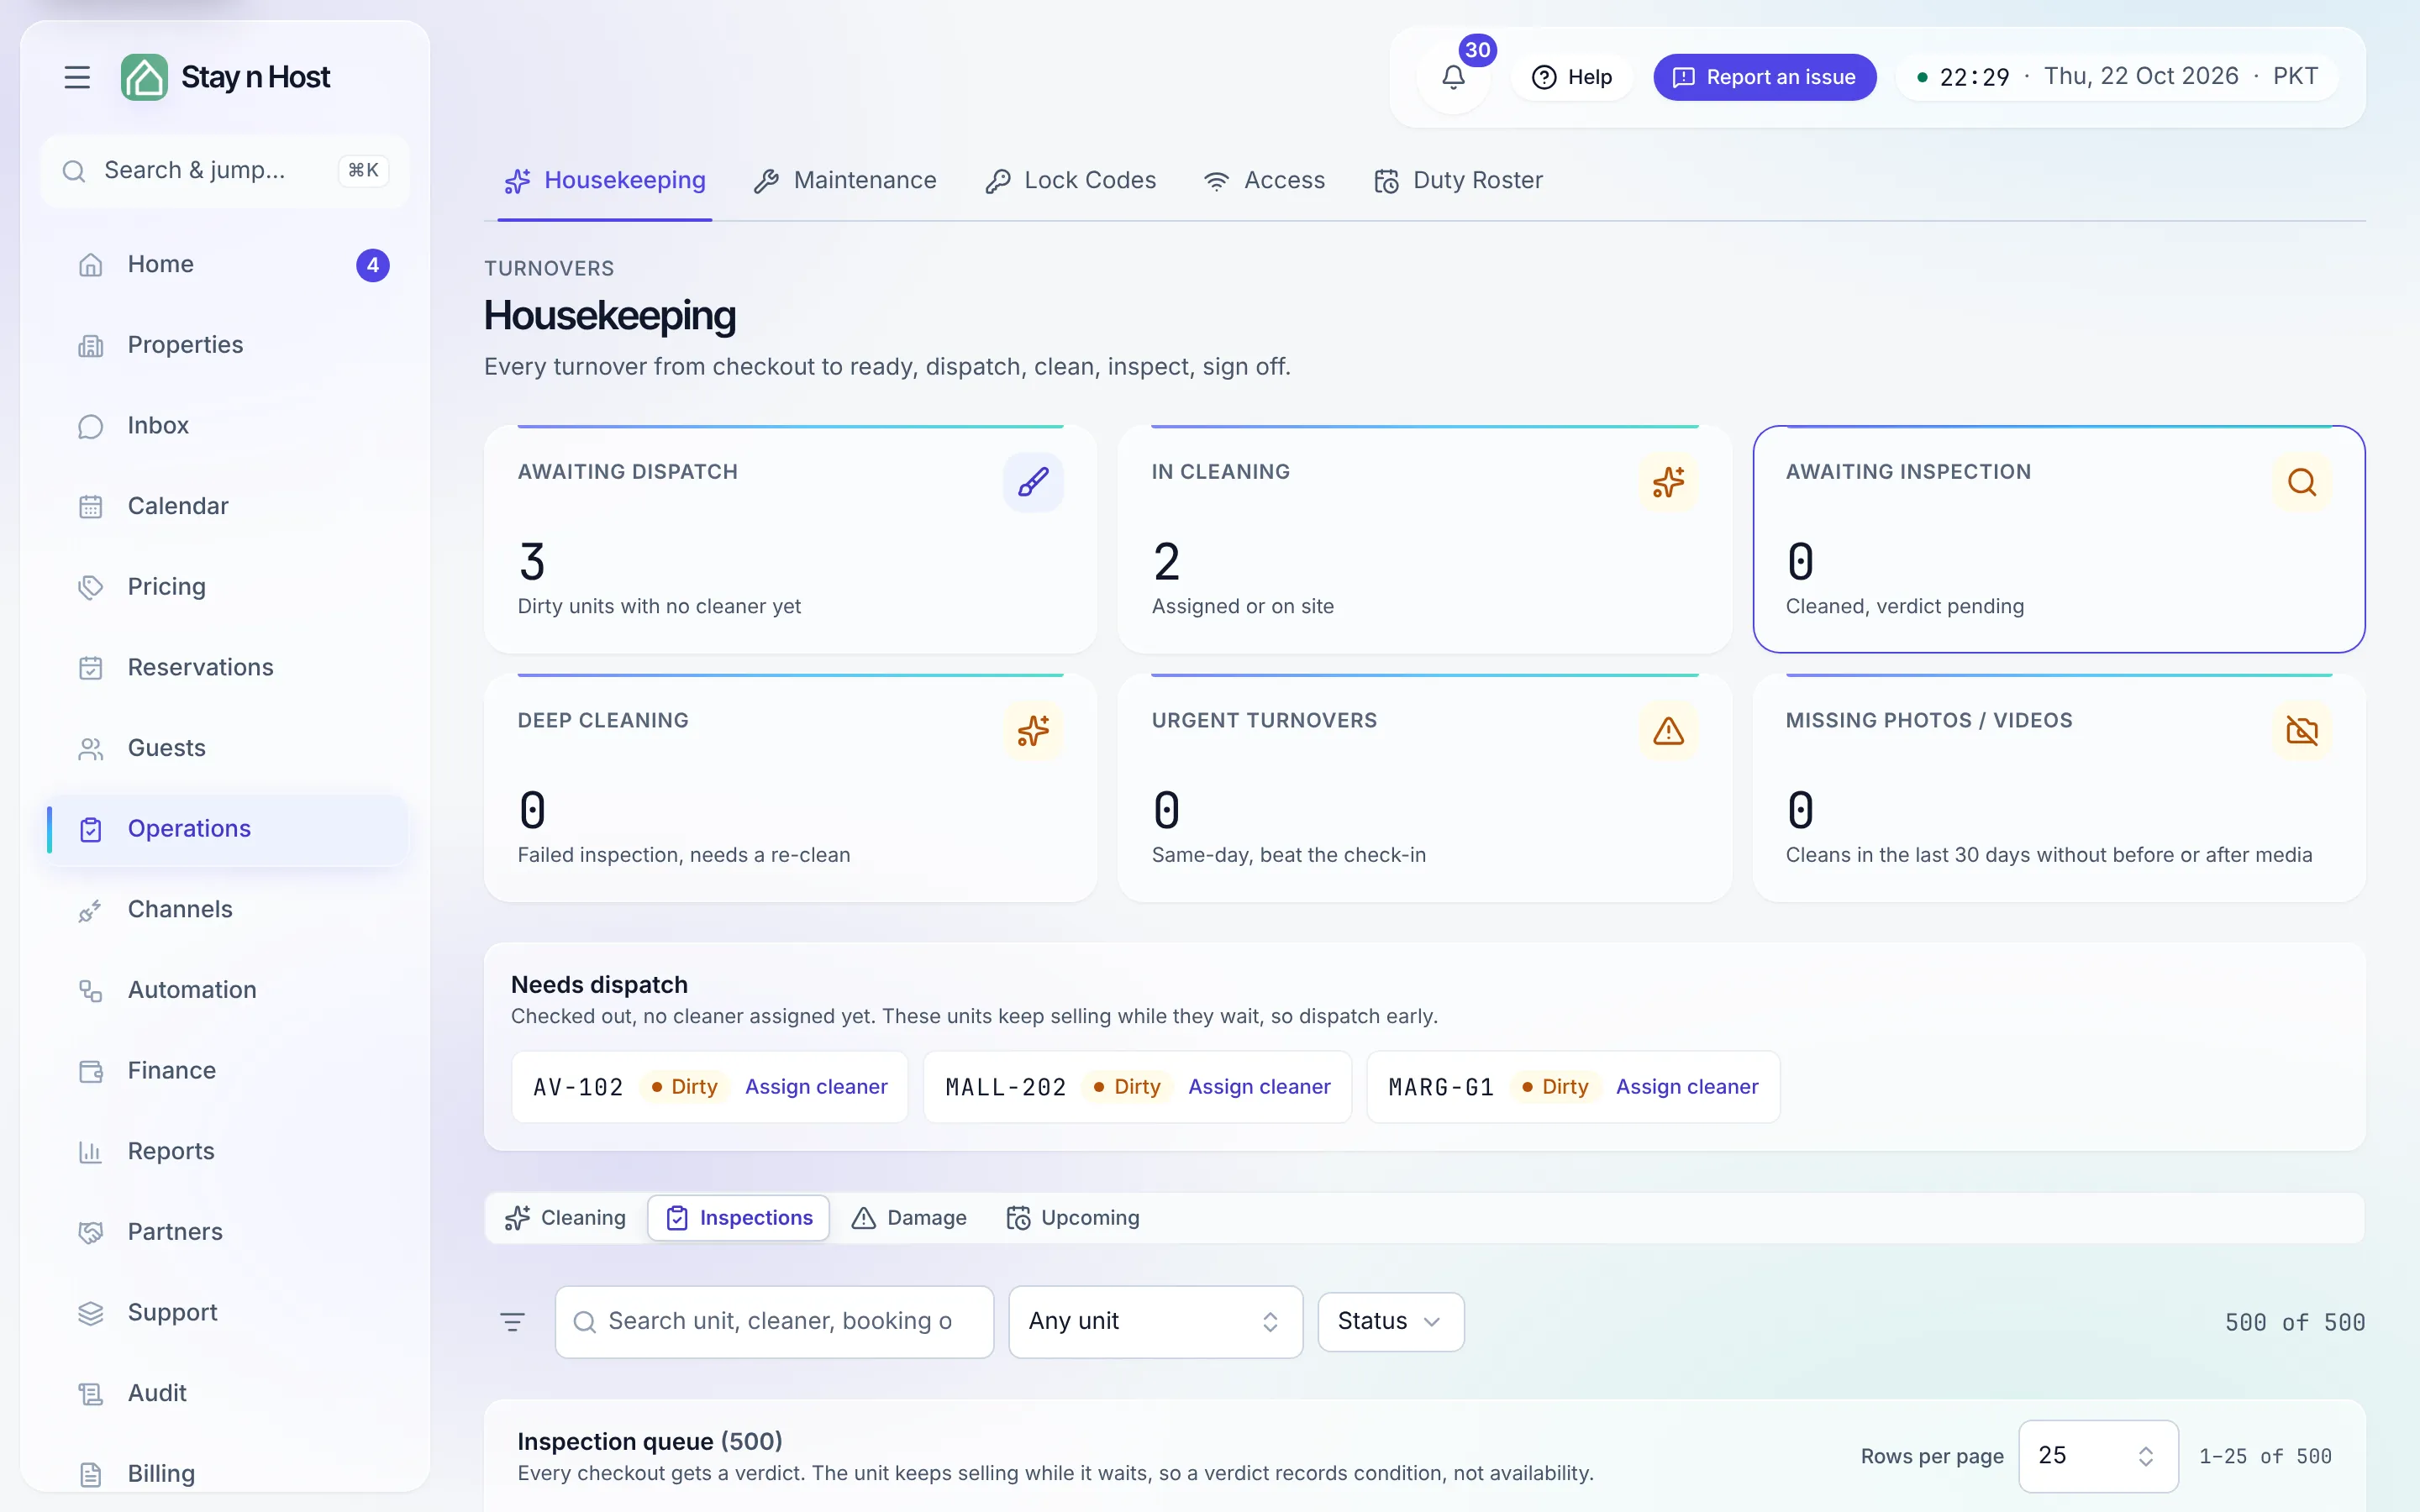Click the camera-off icon in Missing Photos
The height and width of the screenshot is (1512, 2420).
(x=2301, y=731)
